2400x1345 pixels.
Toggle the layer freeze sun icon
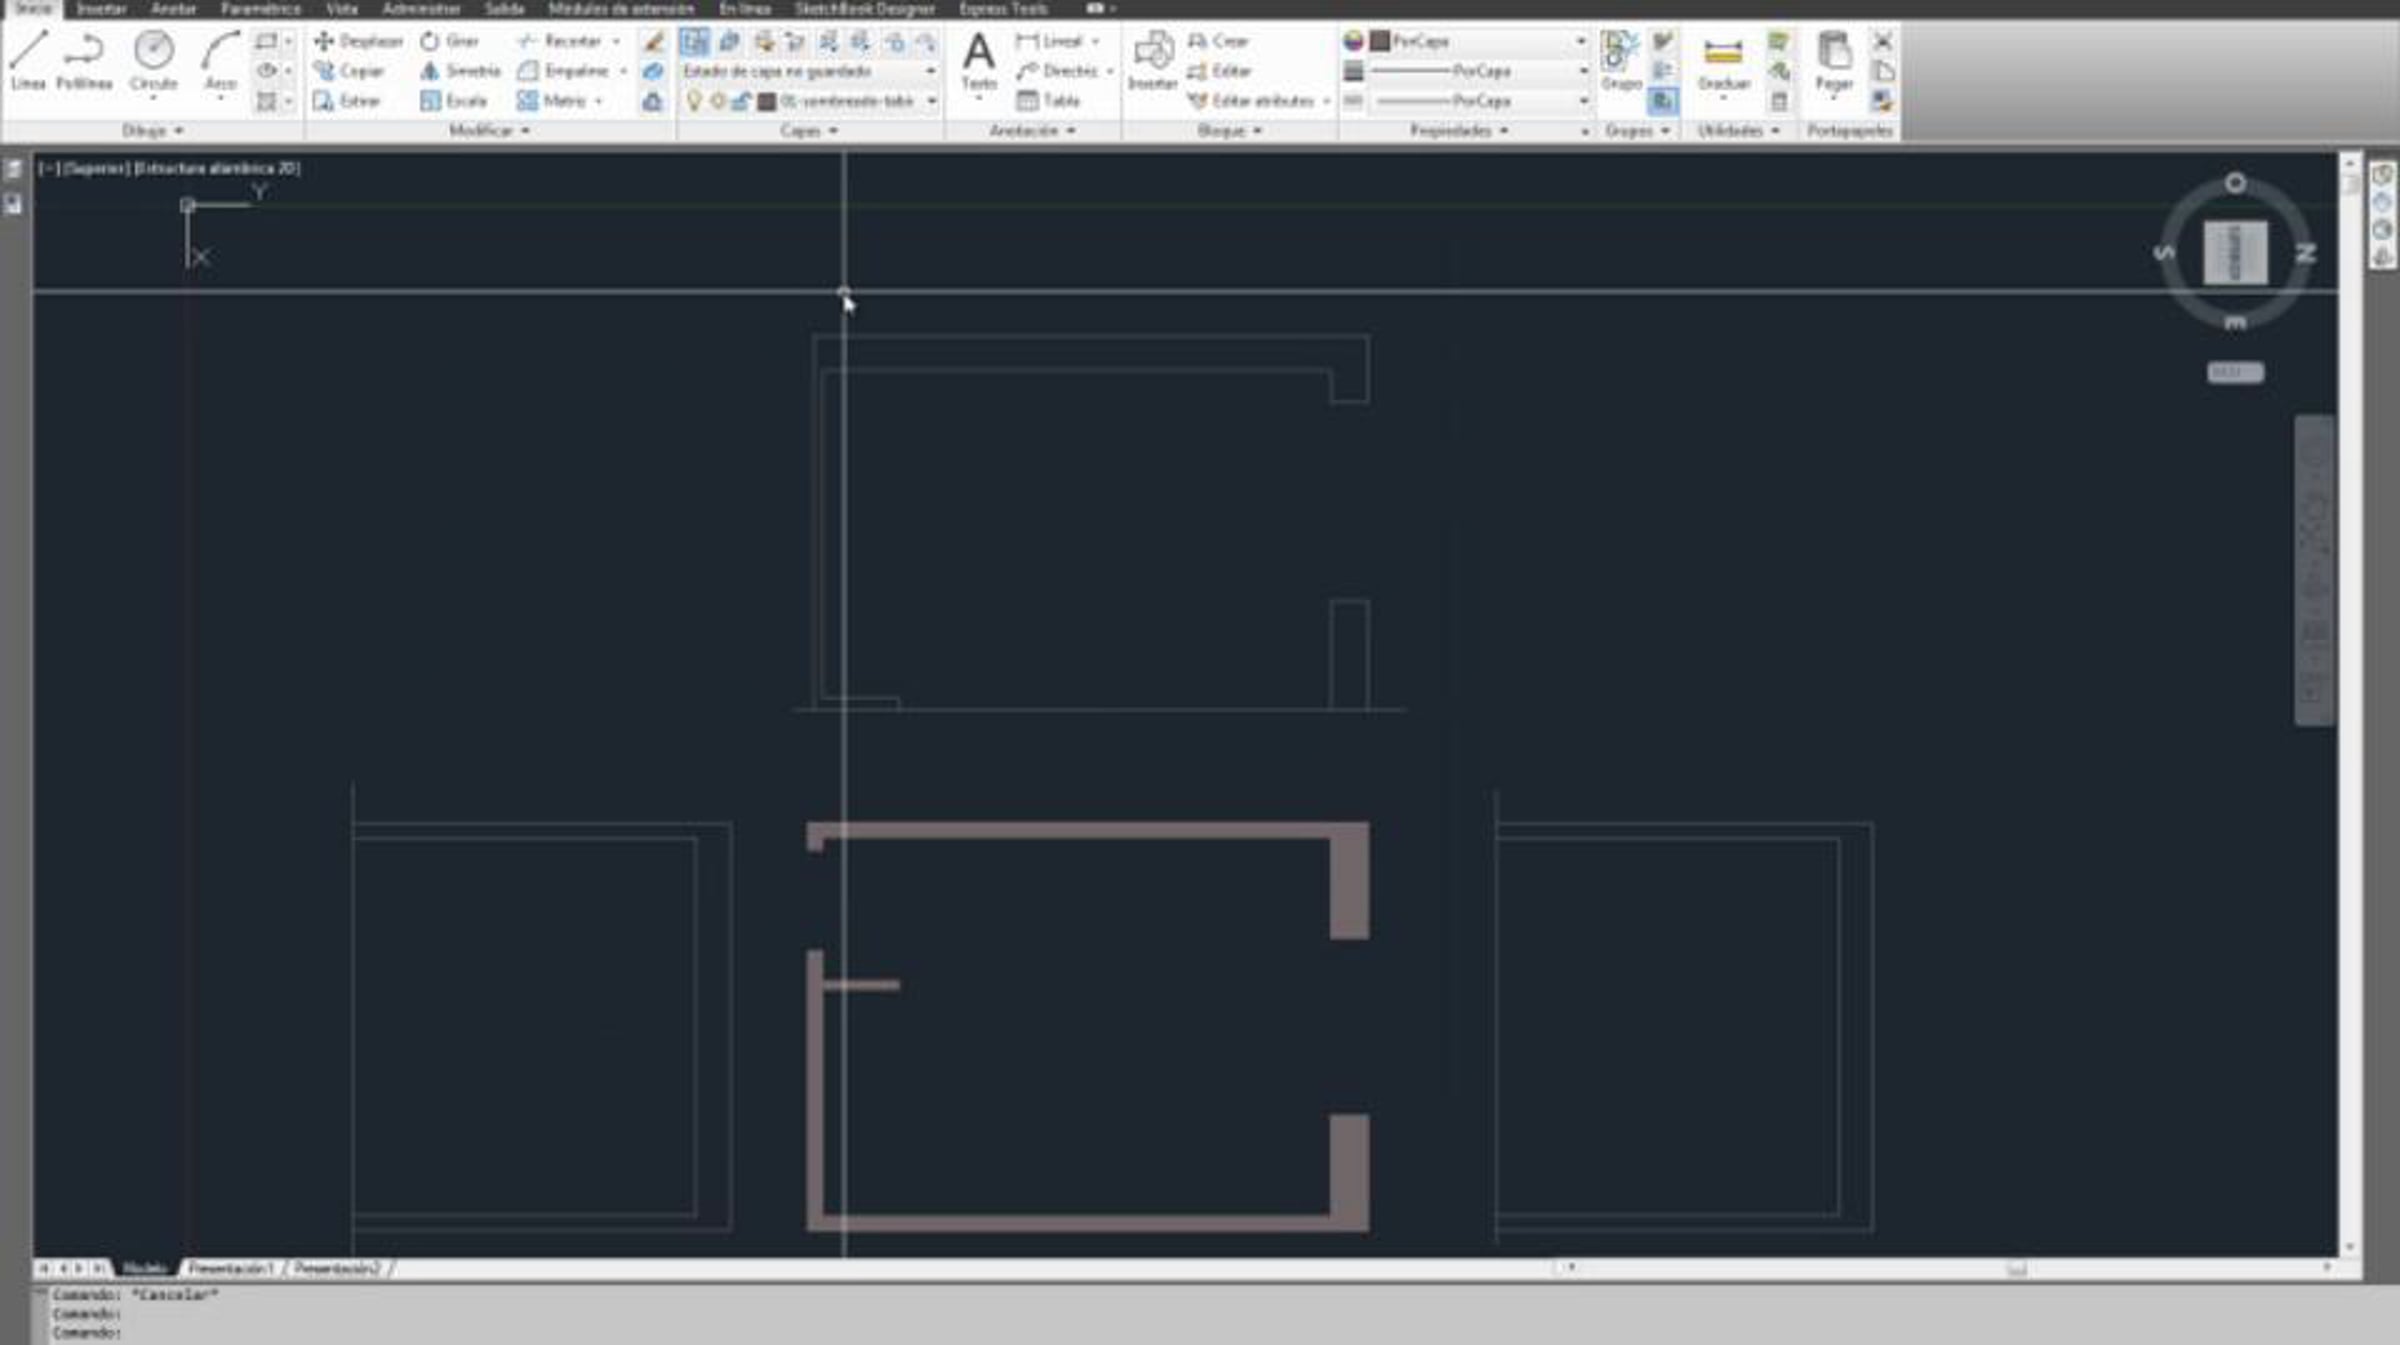(x=718, y=101)
